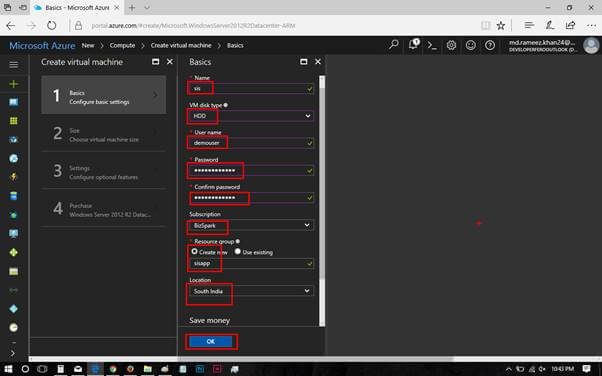Click the Edge share icon

coord(571,25)
